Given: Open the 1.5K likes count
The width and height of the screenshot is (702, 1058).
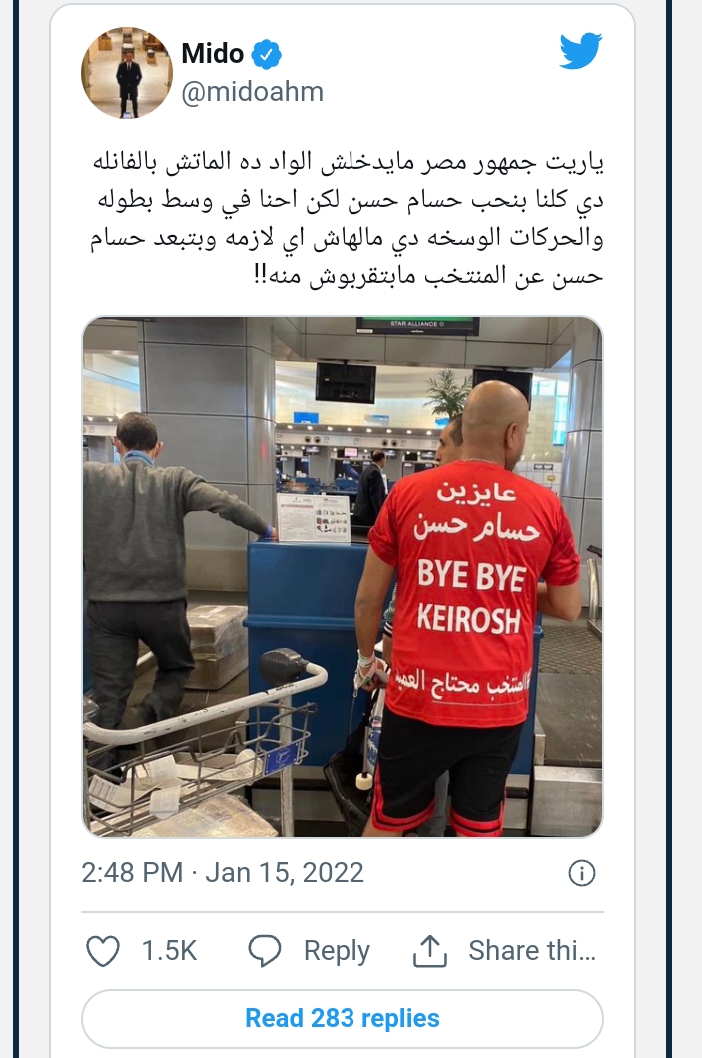Looking at the screenshot, I should click(169, 951).
